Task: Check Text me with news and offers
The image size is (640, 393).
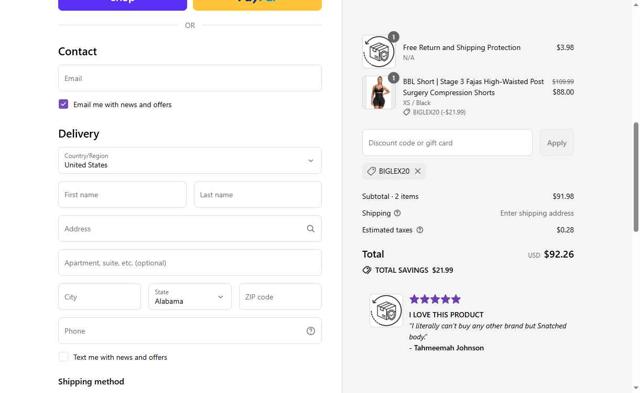Action: tap(63, 357)
